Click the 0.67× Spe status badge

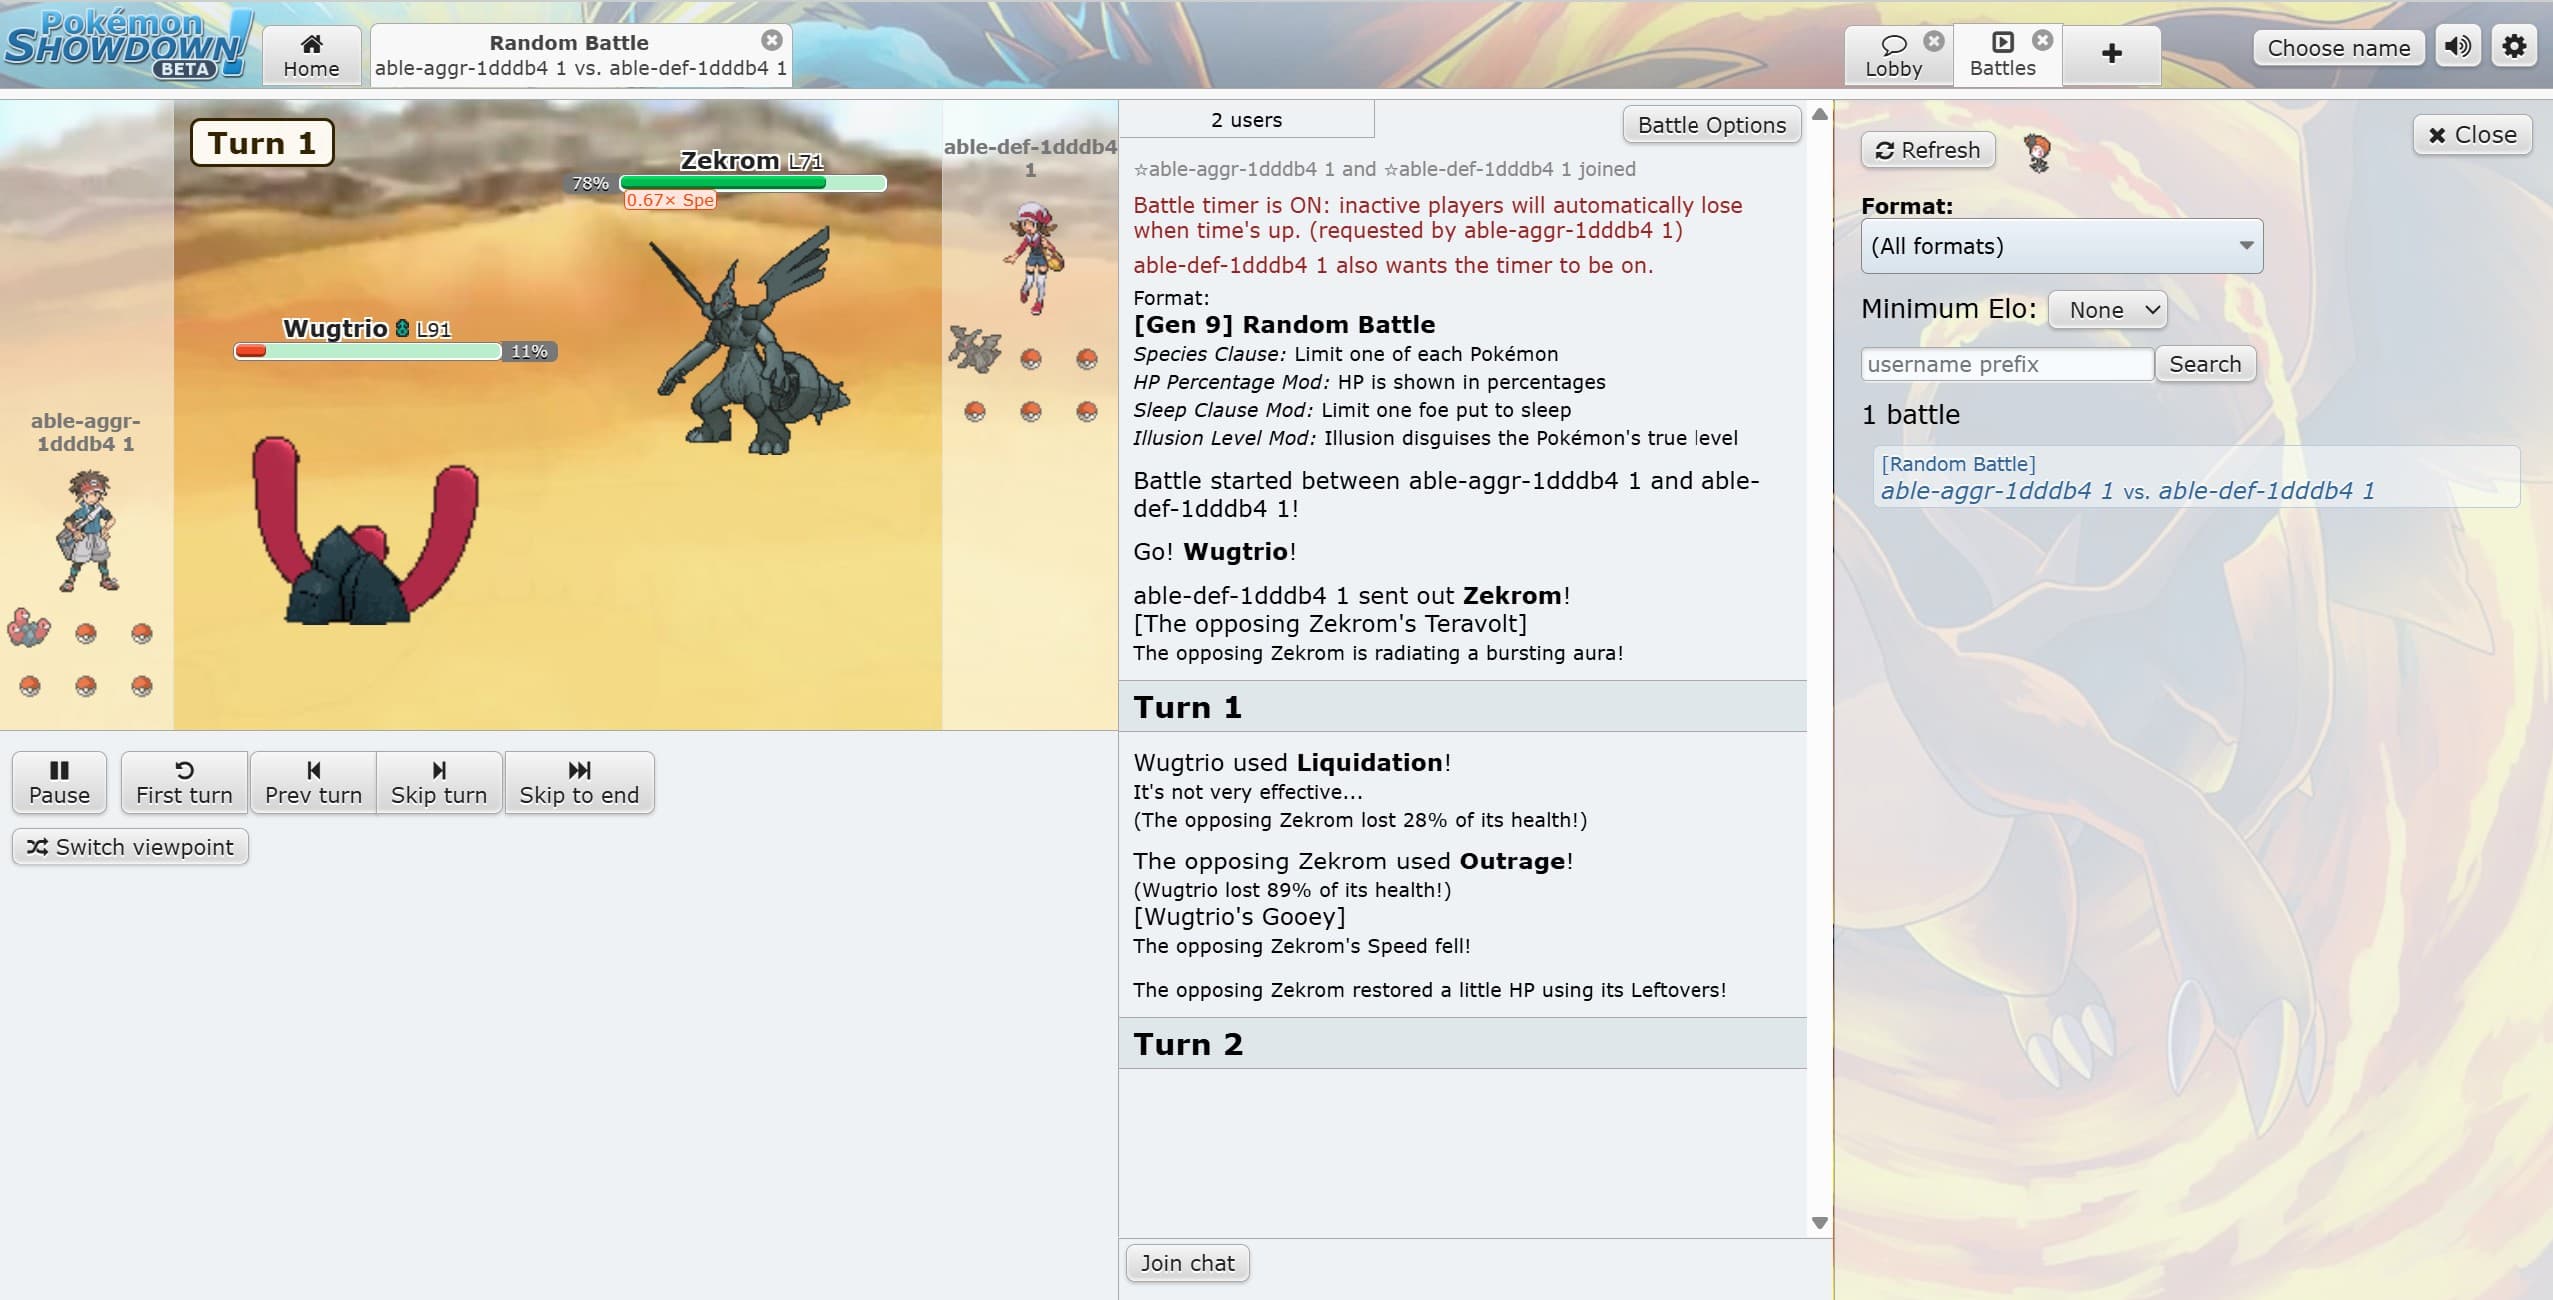pos(670,200)
